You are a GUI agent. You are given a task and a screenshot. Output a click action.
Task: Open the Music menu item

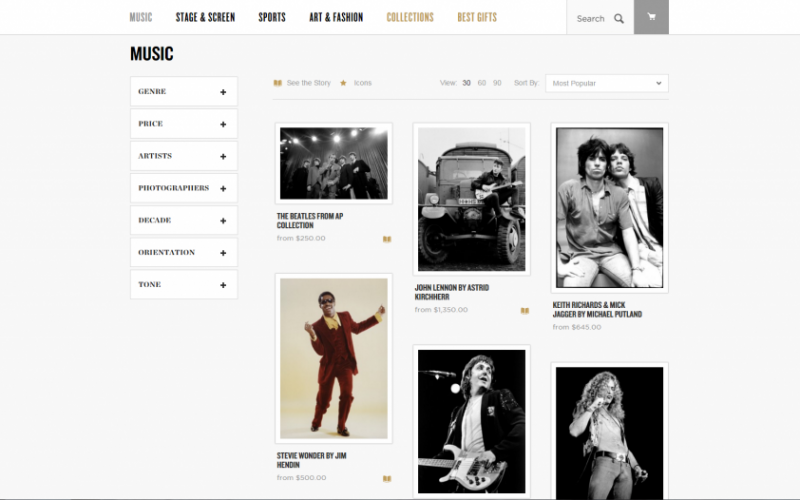click(141, 17)
